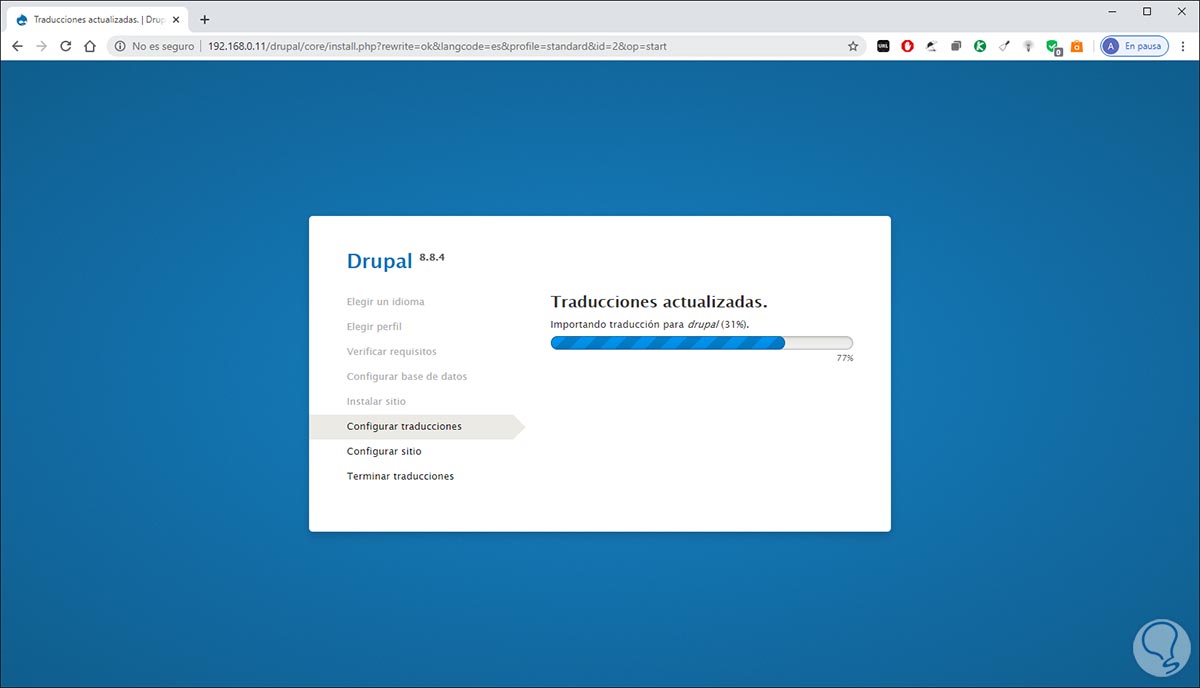This screenshot has height=688, width=1200.
Task: Open the gray stacked squares extension
Action: click(956, 46)
